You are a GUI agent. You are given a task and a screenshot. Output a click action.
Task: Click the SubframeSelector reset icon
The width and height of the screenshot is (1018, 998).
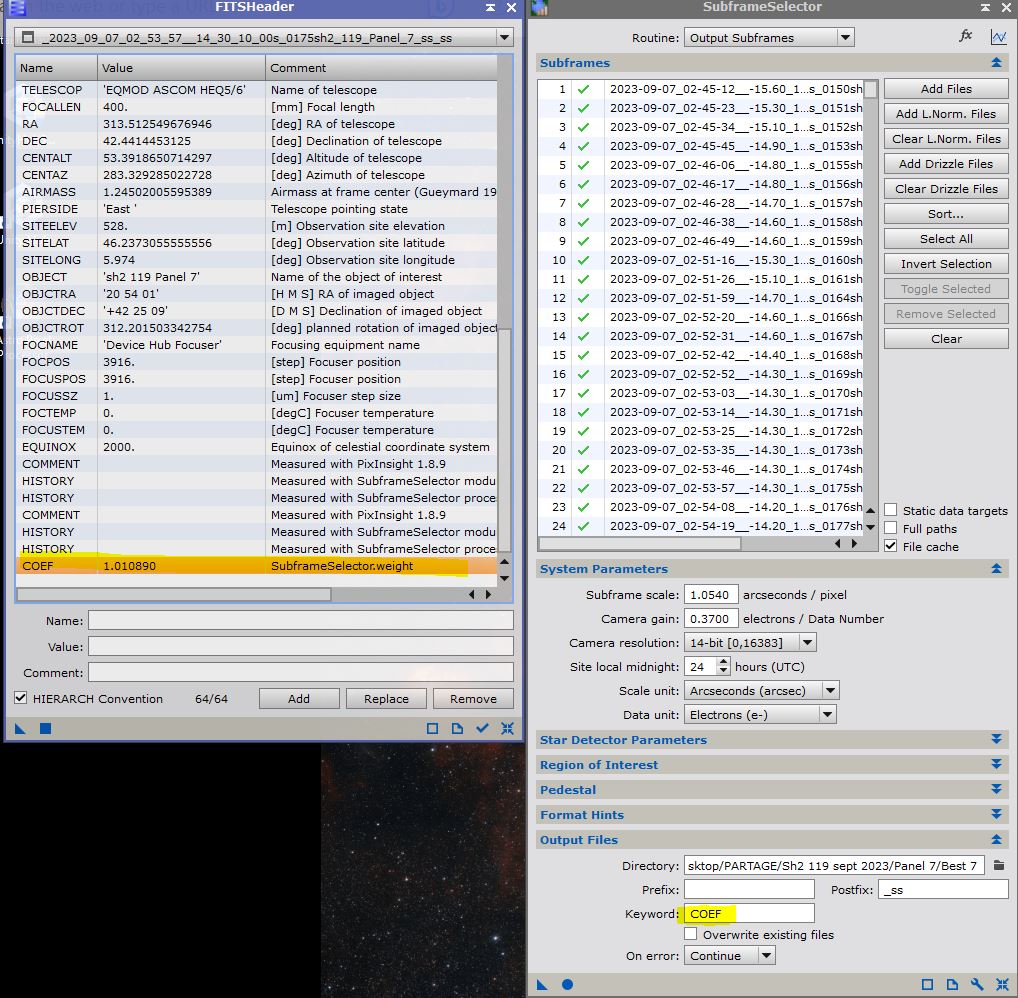click(x=1002, y=984)
